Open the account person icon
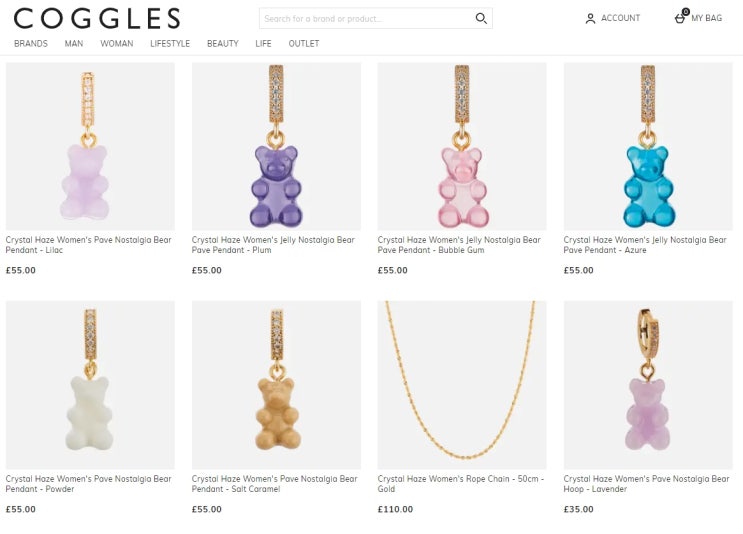The width and height of the screenshot is (743, 534). [x=590, y=18]
